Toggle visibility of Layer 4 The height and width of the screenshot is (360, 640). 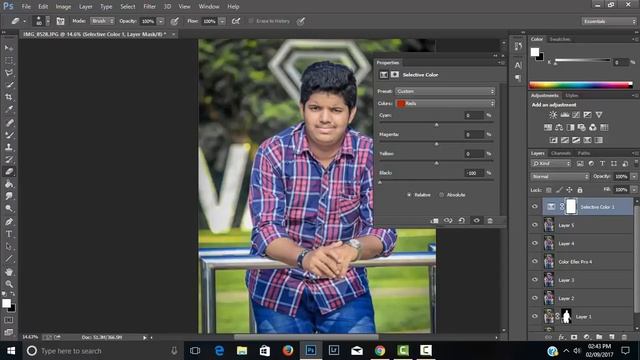pyautogui.click(x=535, y=244)
